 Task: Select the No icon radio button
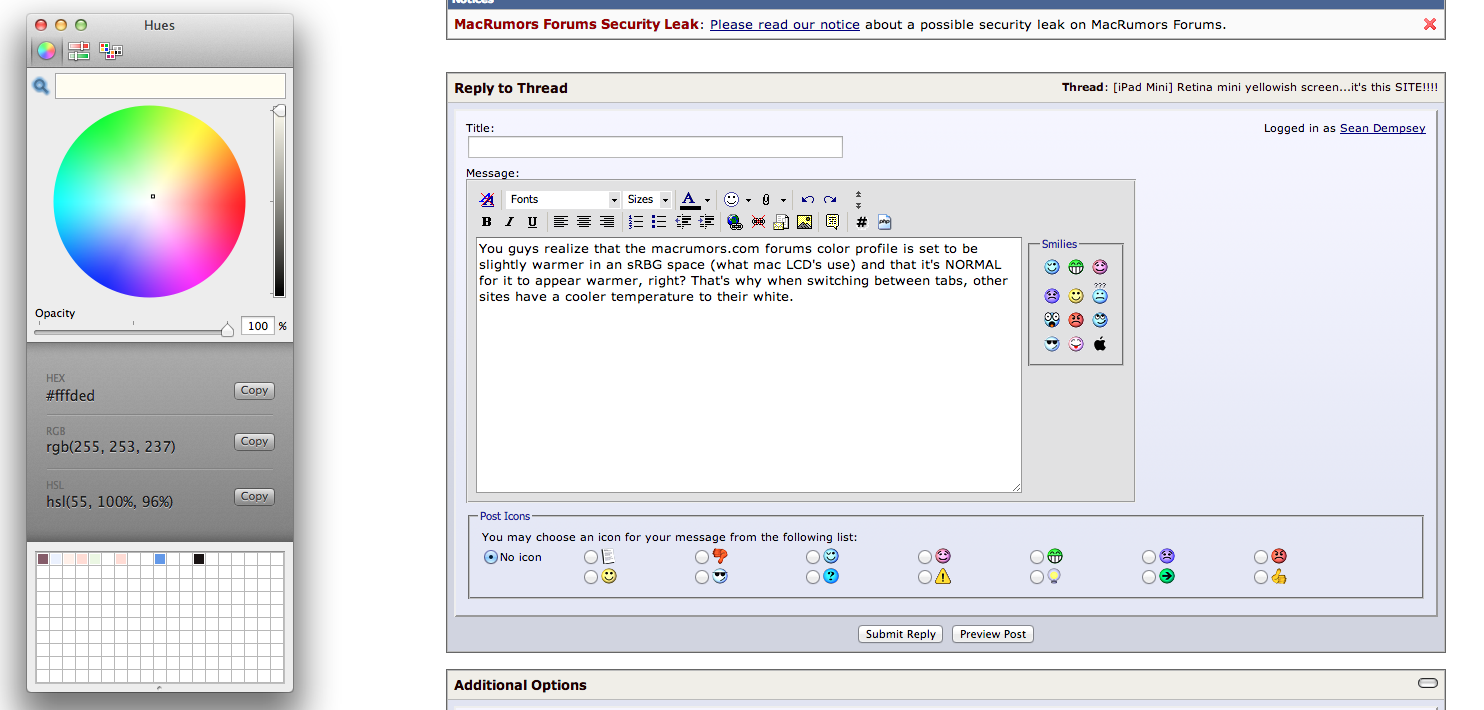(x=491, y=557)
